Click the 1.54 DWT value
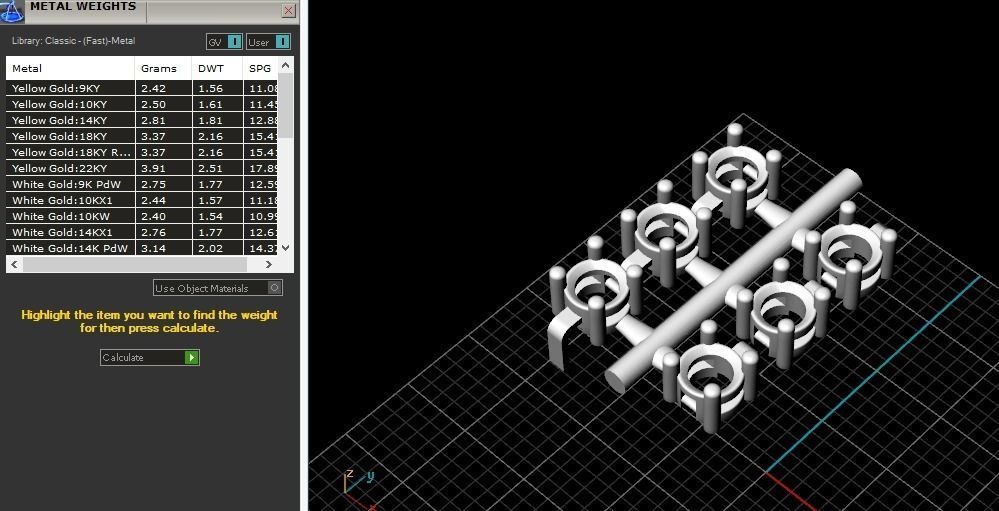 coord(210,216)
